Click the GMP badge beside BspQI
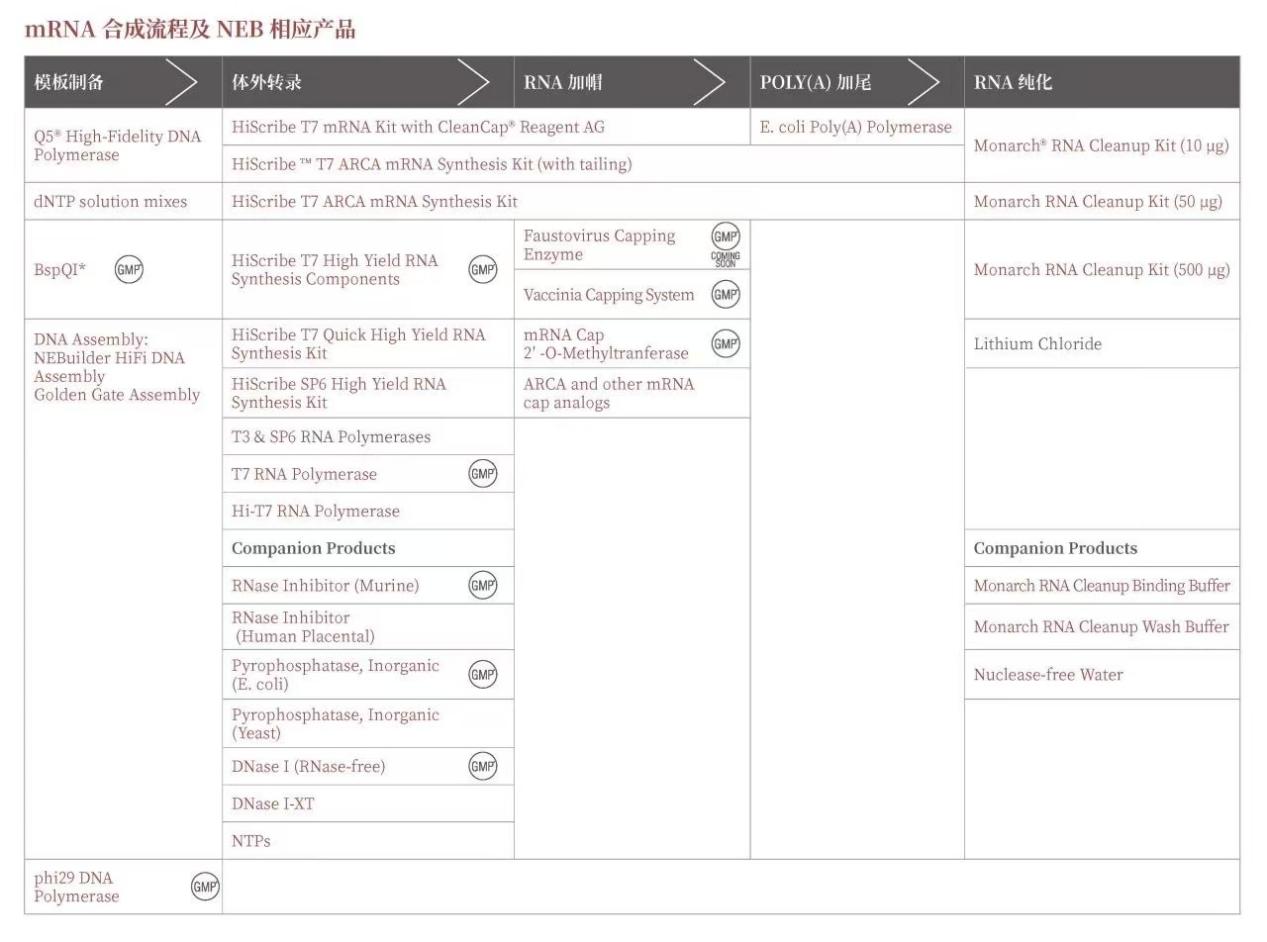The image size is (1267, 942). click(x=129, y=270)
